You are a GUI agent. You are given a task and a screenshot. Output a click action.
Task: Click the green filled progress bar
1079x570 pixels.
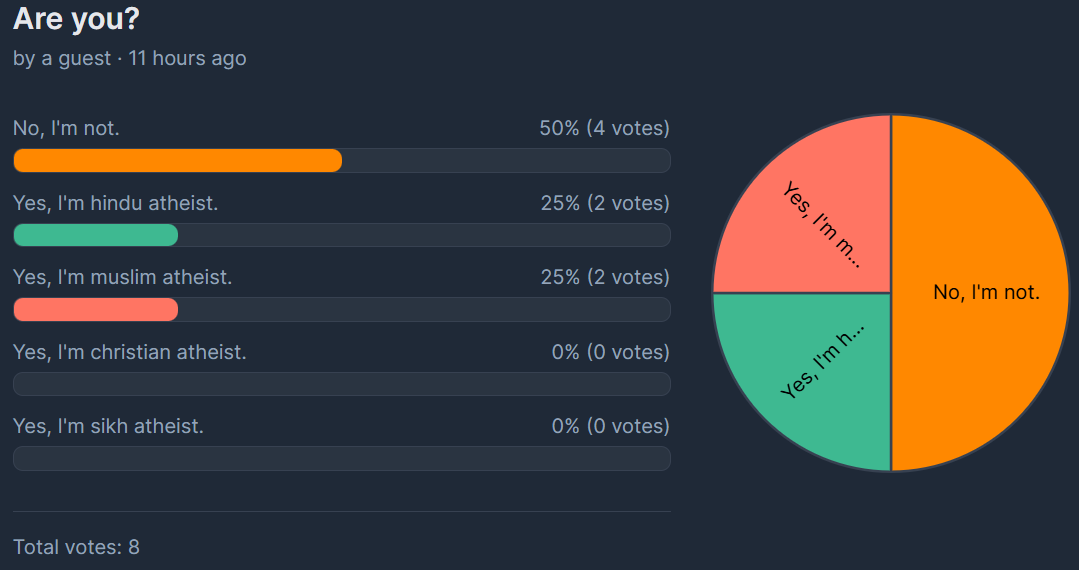[x=95, y=235]
